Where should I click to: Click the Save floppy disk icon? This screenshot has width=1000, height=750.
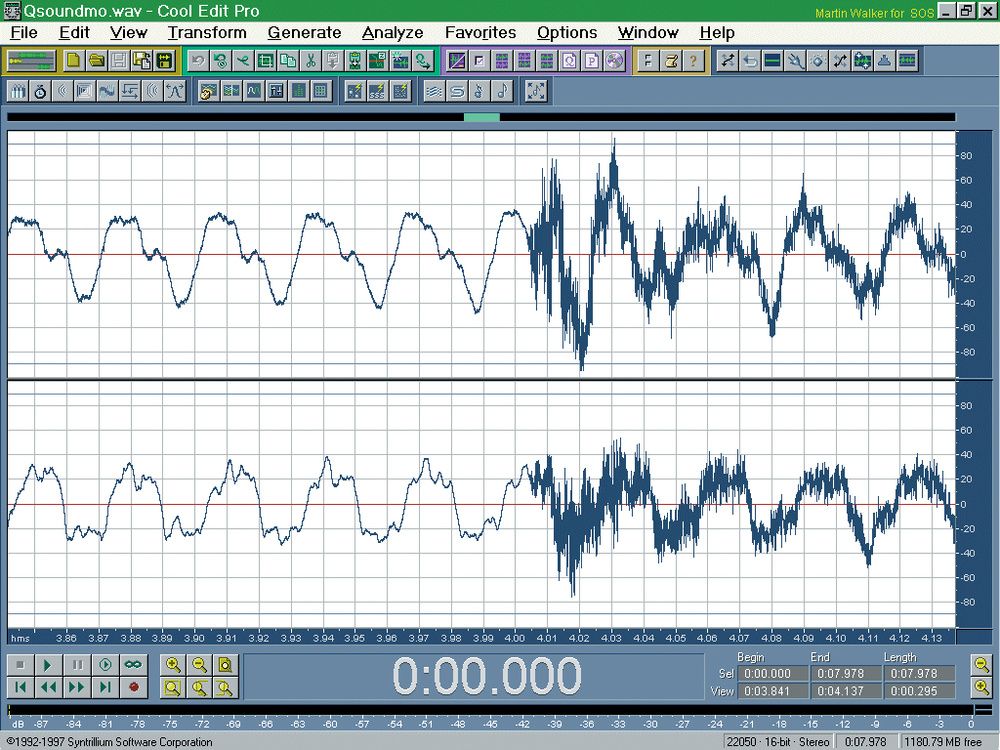(119, 61)
